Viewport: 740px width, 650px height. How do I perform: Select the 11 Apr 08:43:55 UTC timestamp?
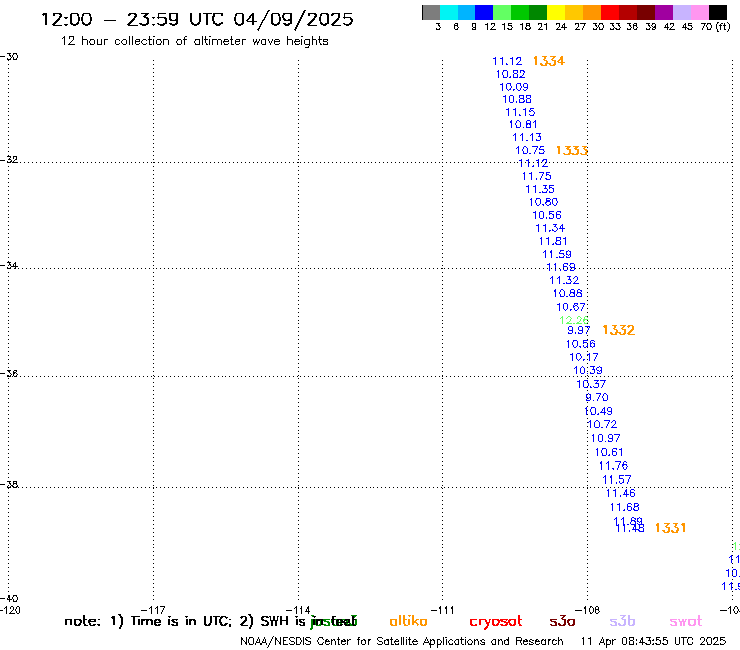pos(653,642)
